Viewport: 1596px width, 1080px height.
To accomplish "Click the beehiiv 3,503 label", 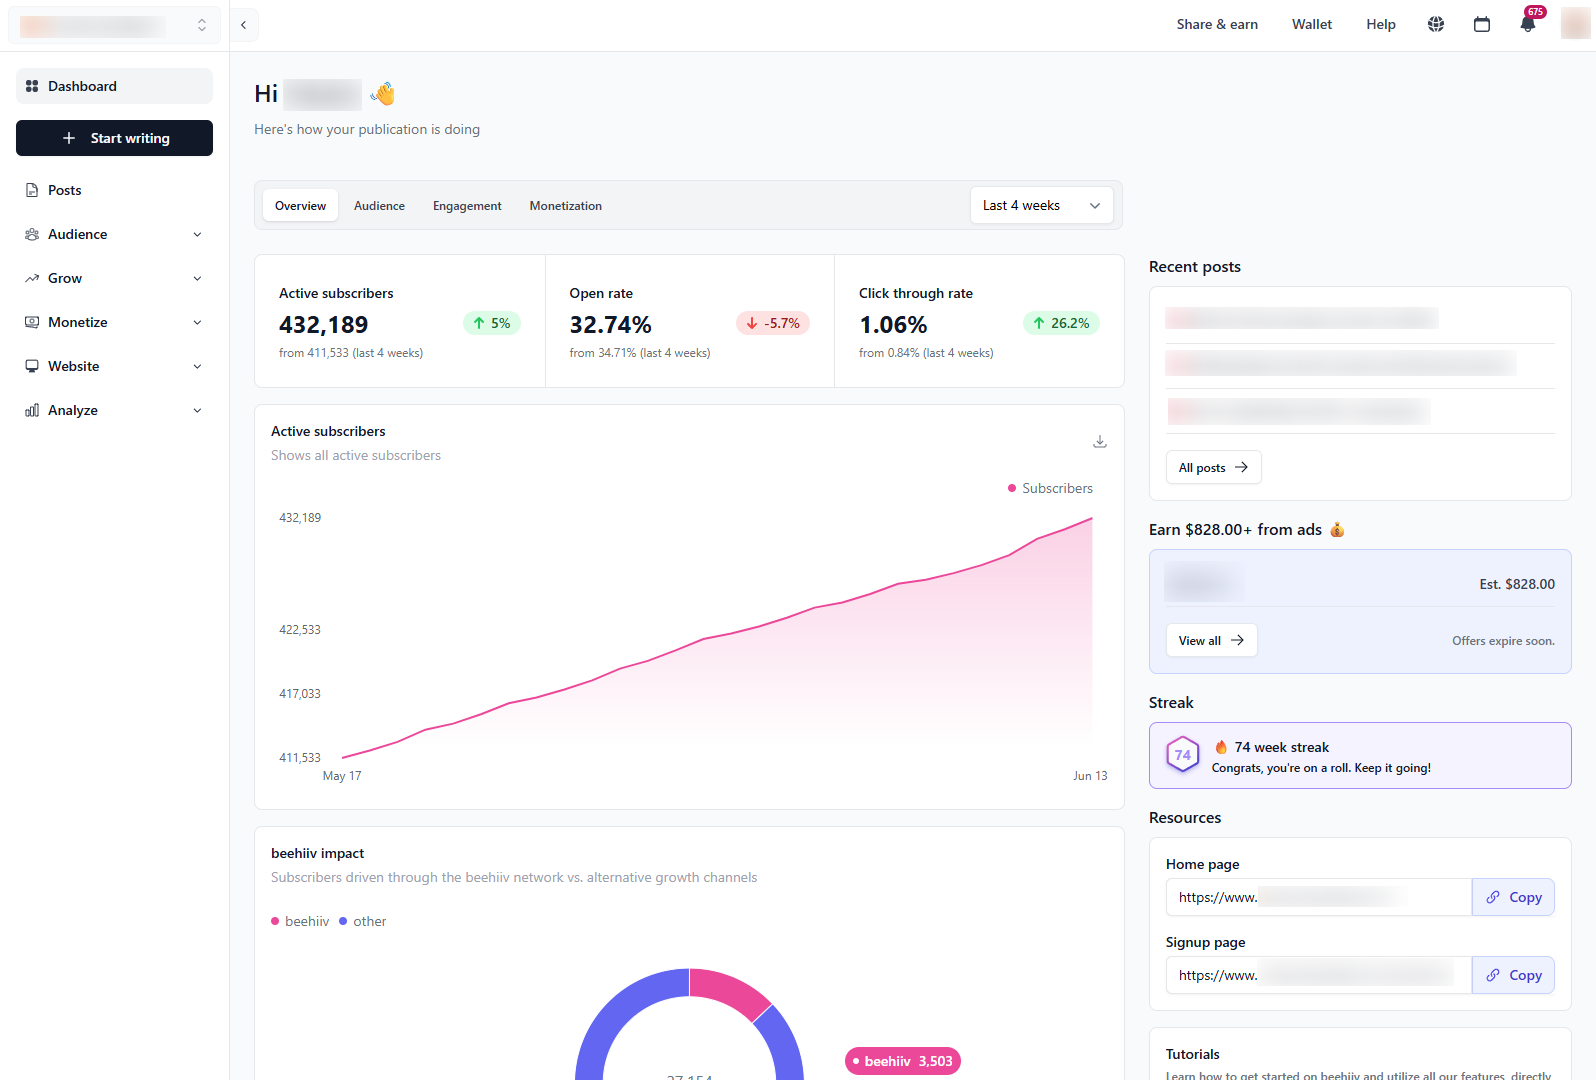I will click(x=903, y=1061).
